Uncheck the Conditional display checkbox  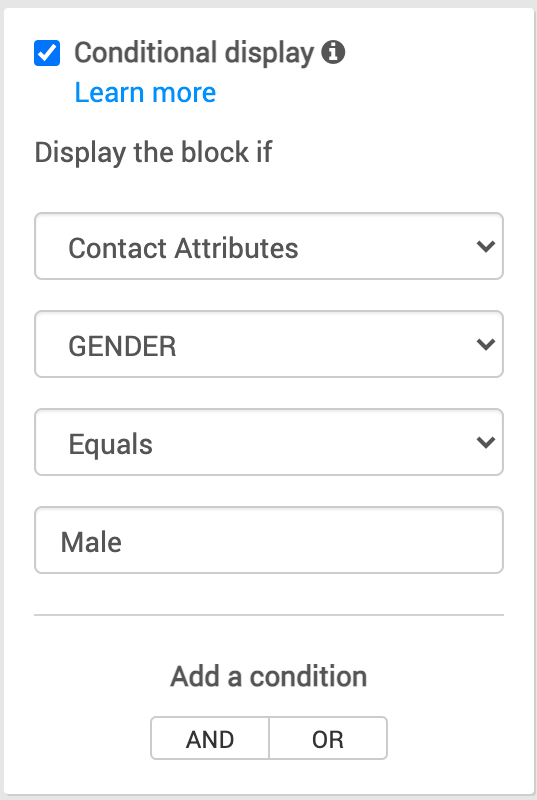pos(47,53)
